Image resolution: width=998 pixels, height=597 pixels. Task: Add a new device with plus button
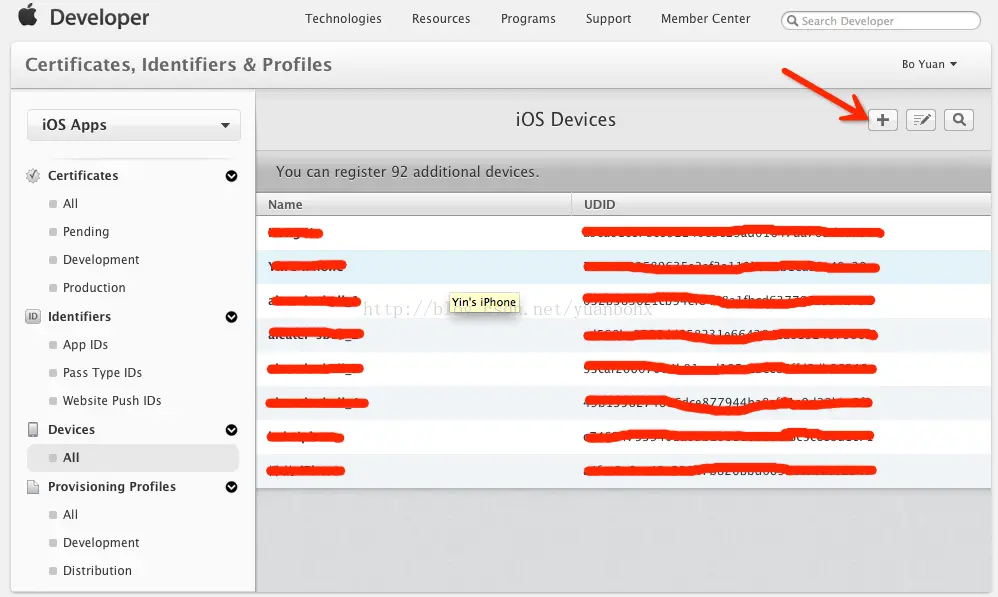pyautogui.click(x=883, y=120)
